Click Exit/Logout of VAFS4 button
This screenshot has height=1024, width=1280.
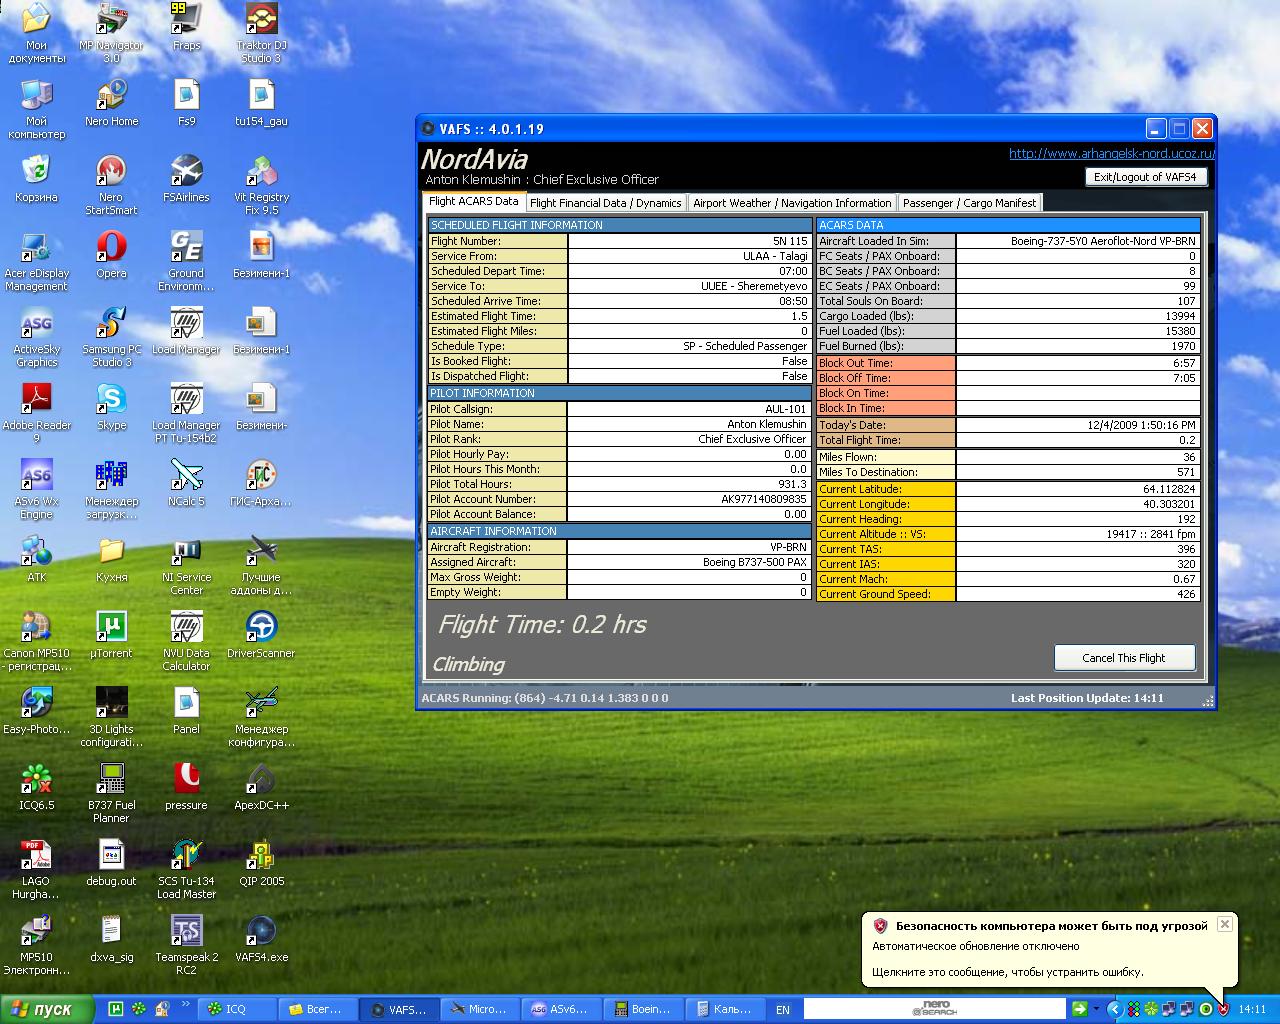(x=1145, y=177)
